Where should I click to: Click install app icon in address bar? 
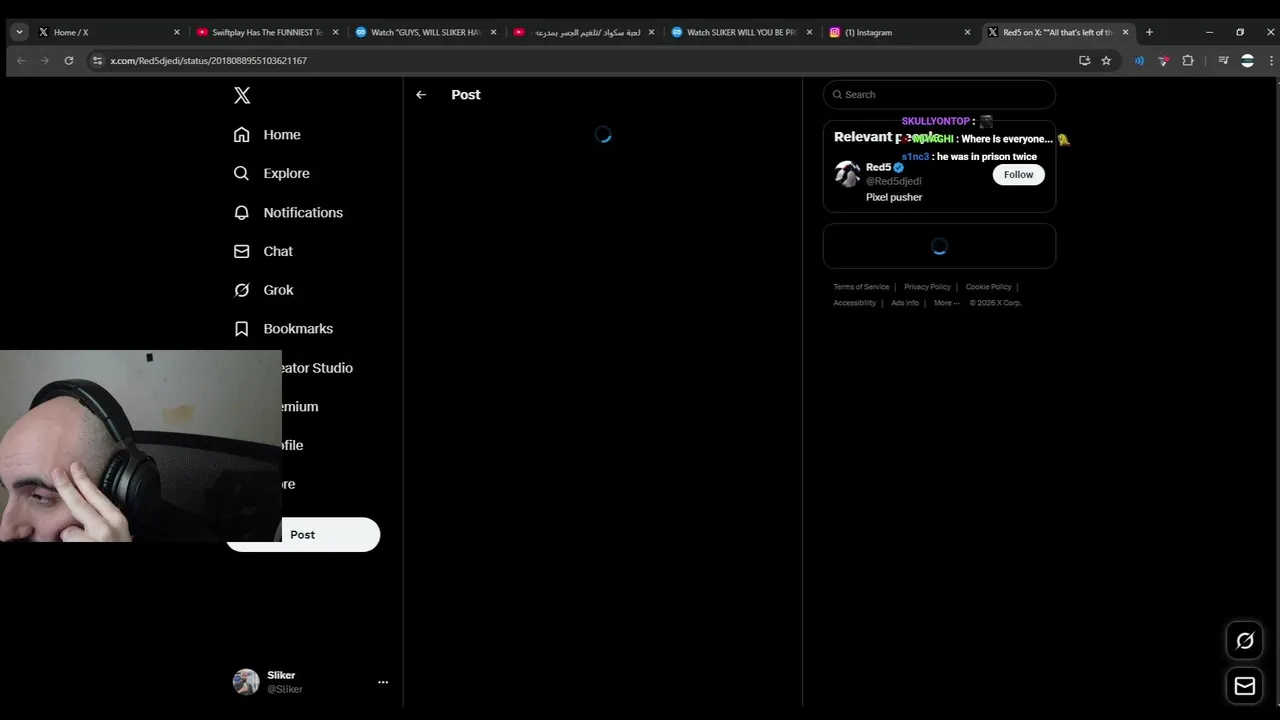[1084, 60]
